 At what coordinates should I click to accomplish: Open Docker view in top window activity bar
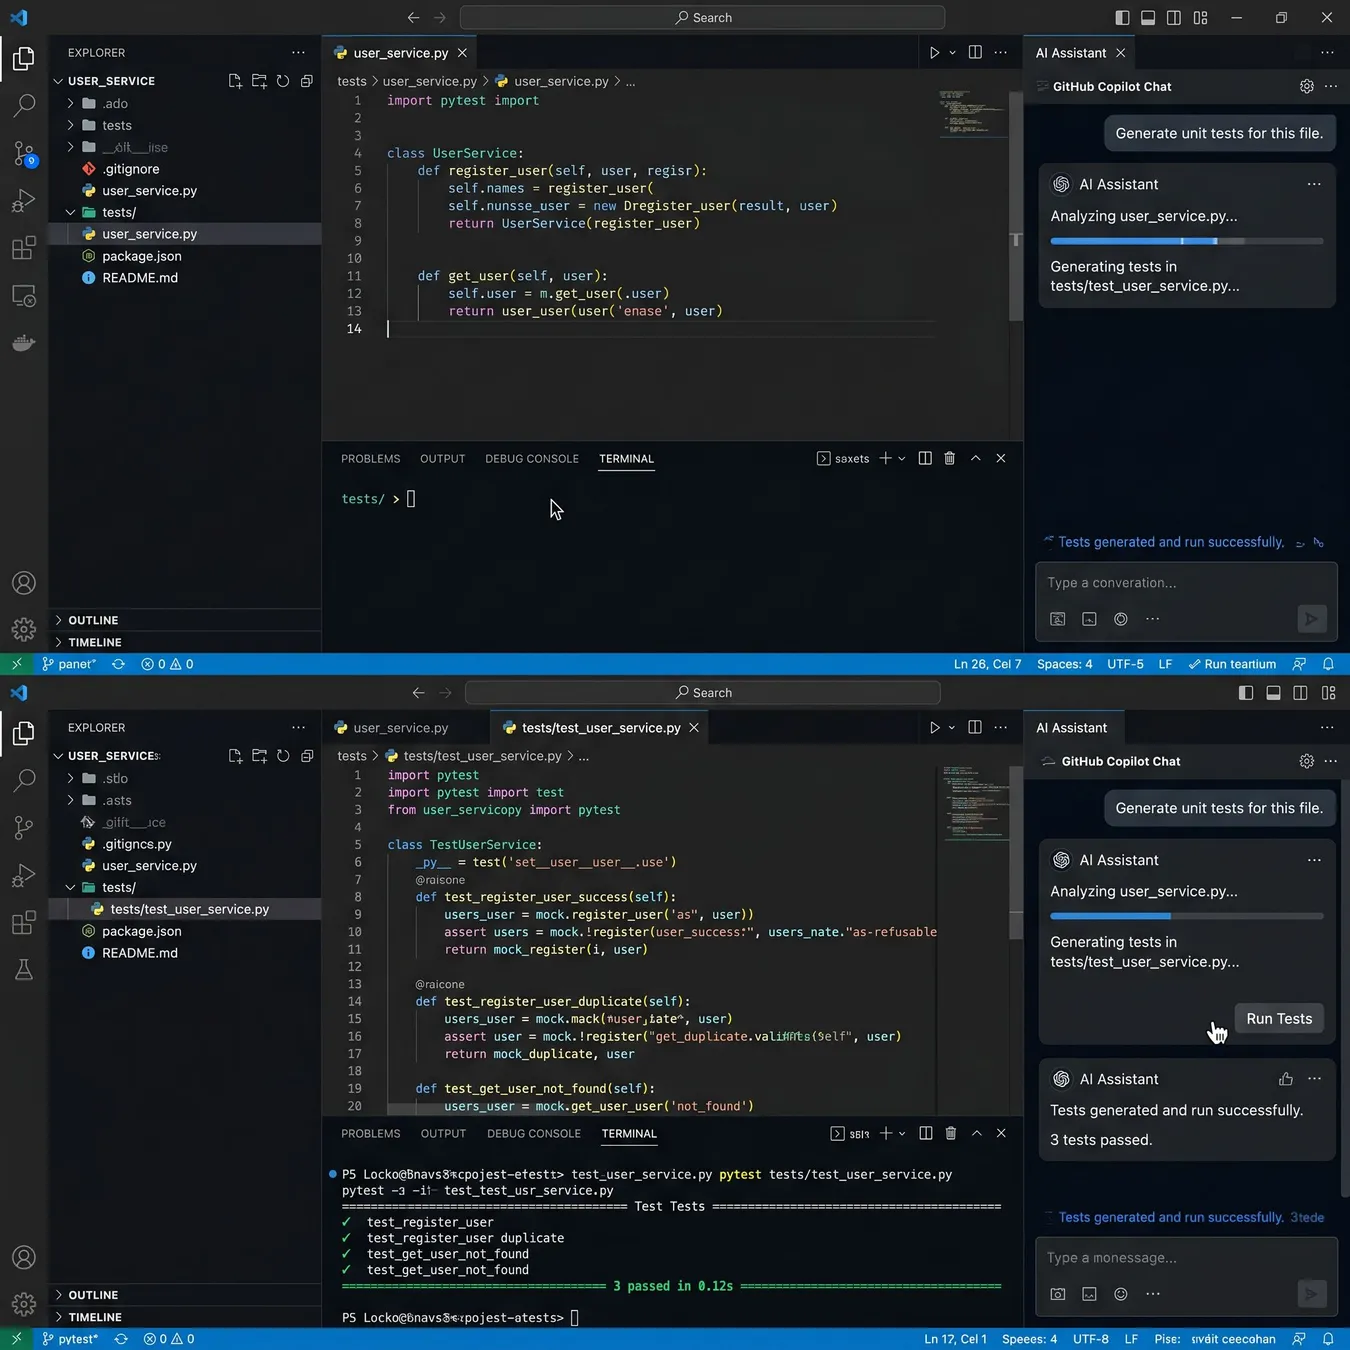[x=24, y=343]
